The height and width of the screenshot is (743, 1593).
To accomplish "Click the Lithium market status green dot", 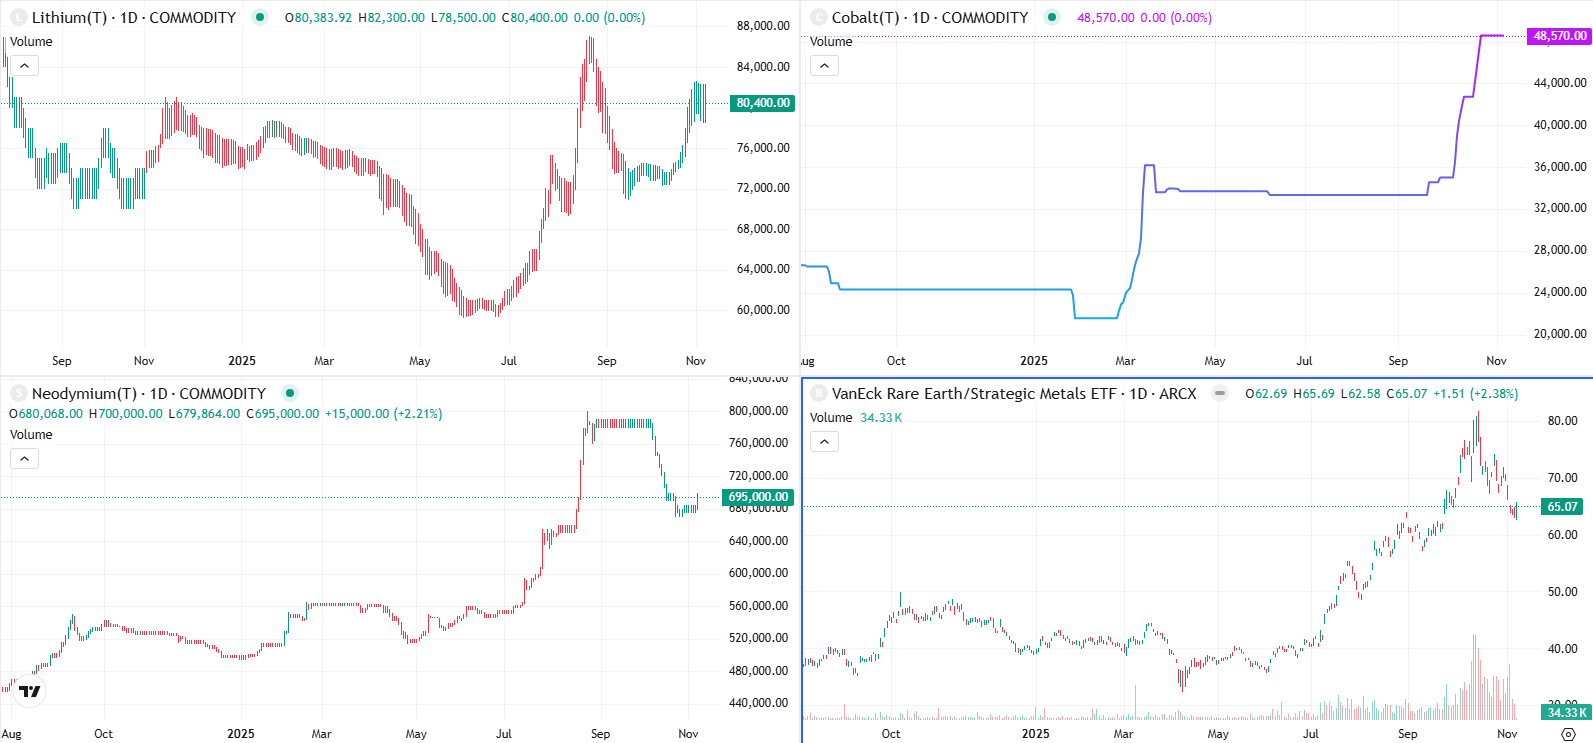I will click(x=260, y=17).
